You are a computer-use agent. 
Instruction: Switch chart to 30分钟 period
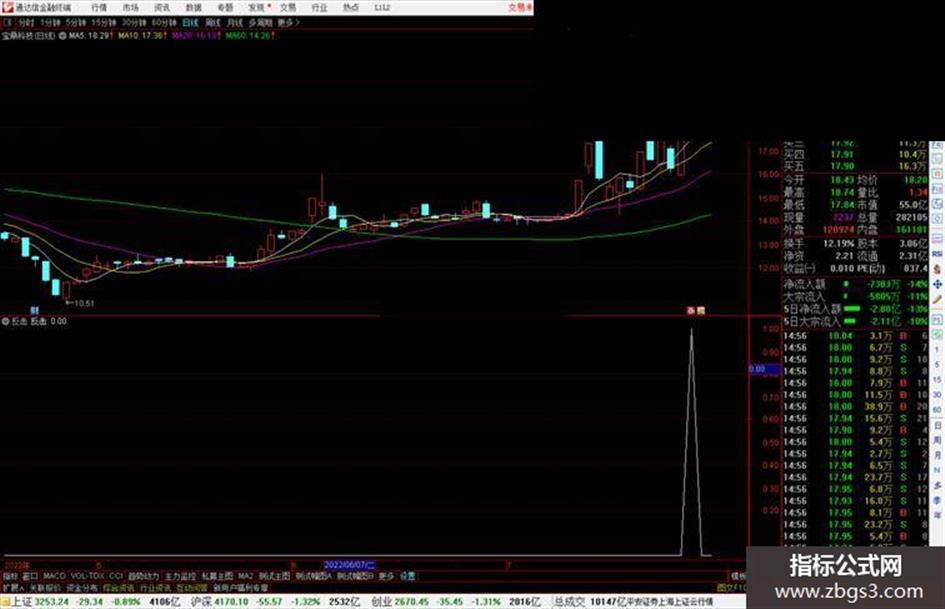[x=134, y=22]
